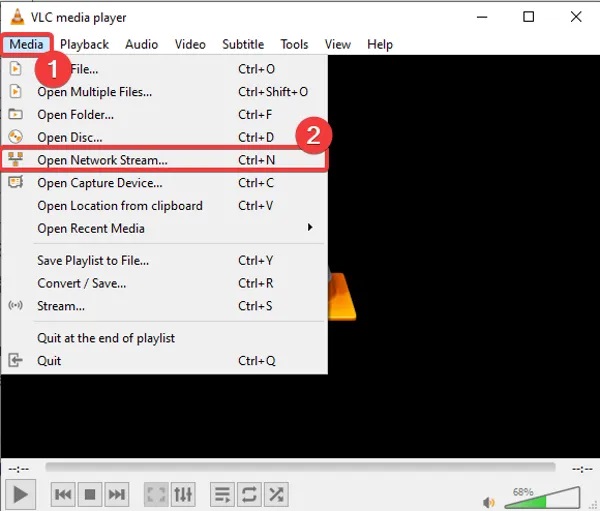Close the VLC window

tap(576, 17)
